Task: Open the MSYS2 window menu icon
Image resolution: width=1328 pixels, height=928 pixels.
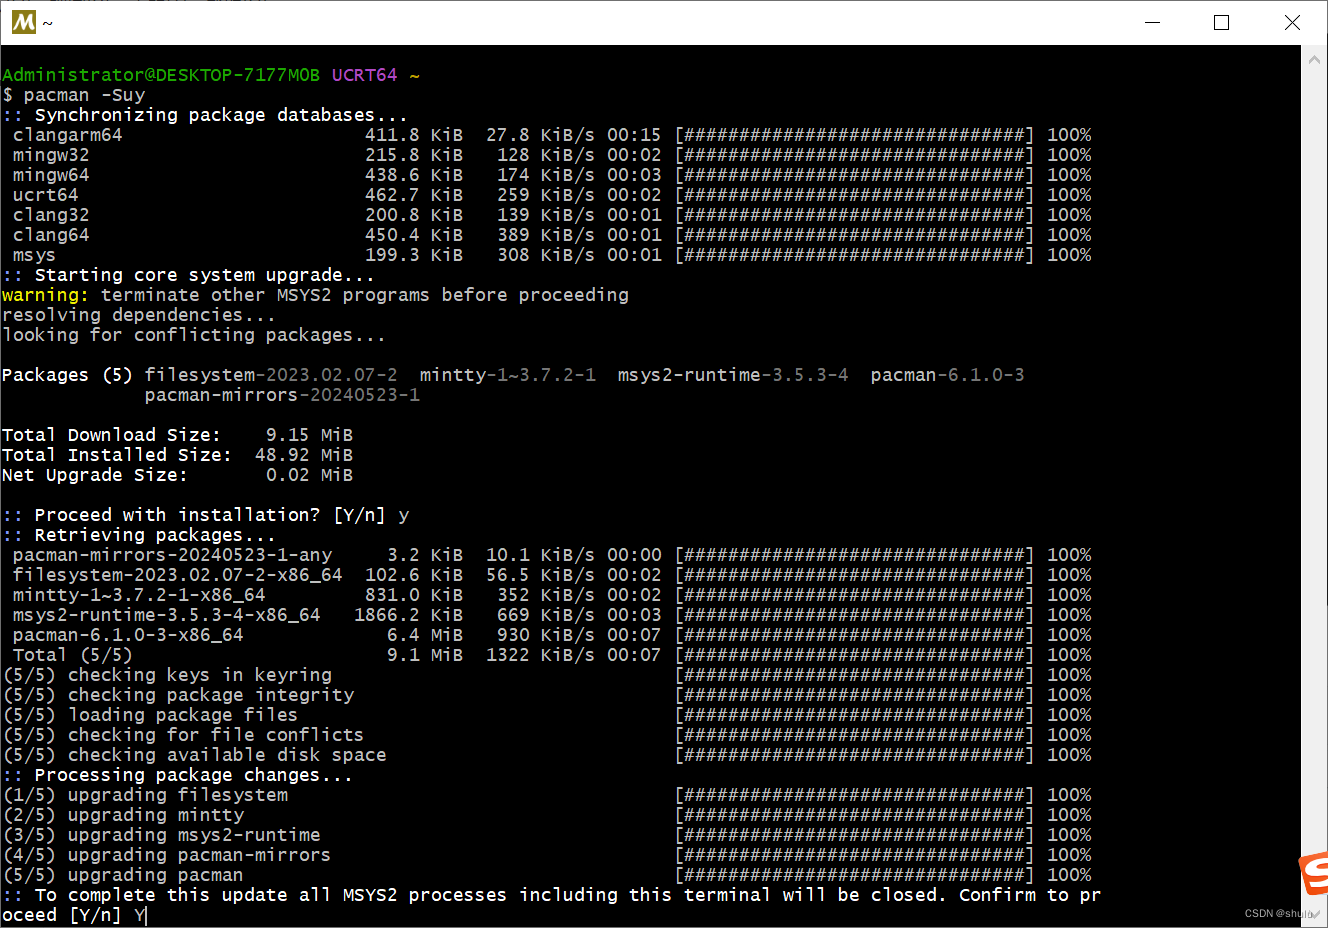Action: [x=24, y=22]
